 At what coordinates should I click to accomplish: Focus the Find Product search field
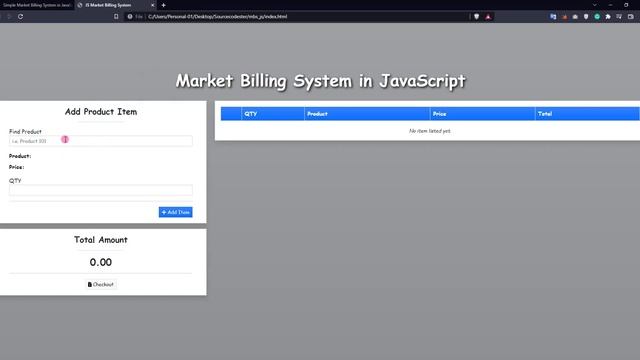[x=100, y=141]
